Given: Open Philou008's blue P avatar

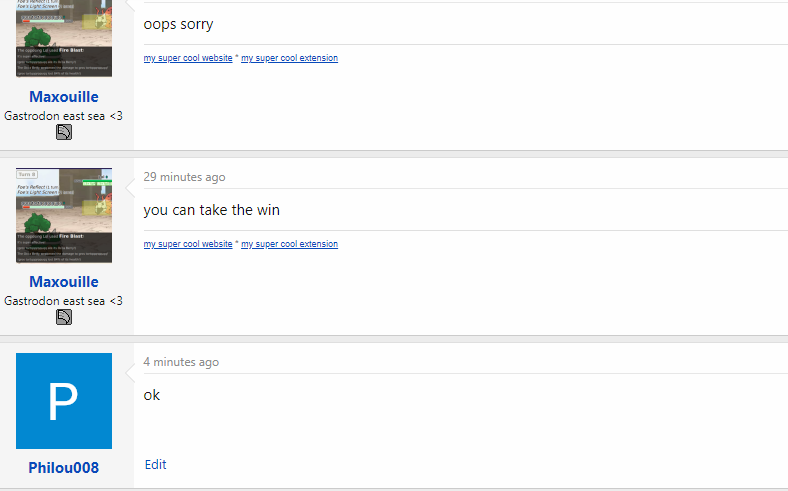Looking at the screenshot, I should 64,401.
